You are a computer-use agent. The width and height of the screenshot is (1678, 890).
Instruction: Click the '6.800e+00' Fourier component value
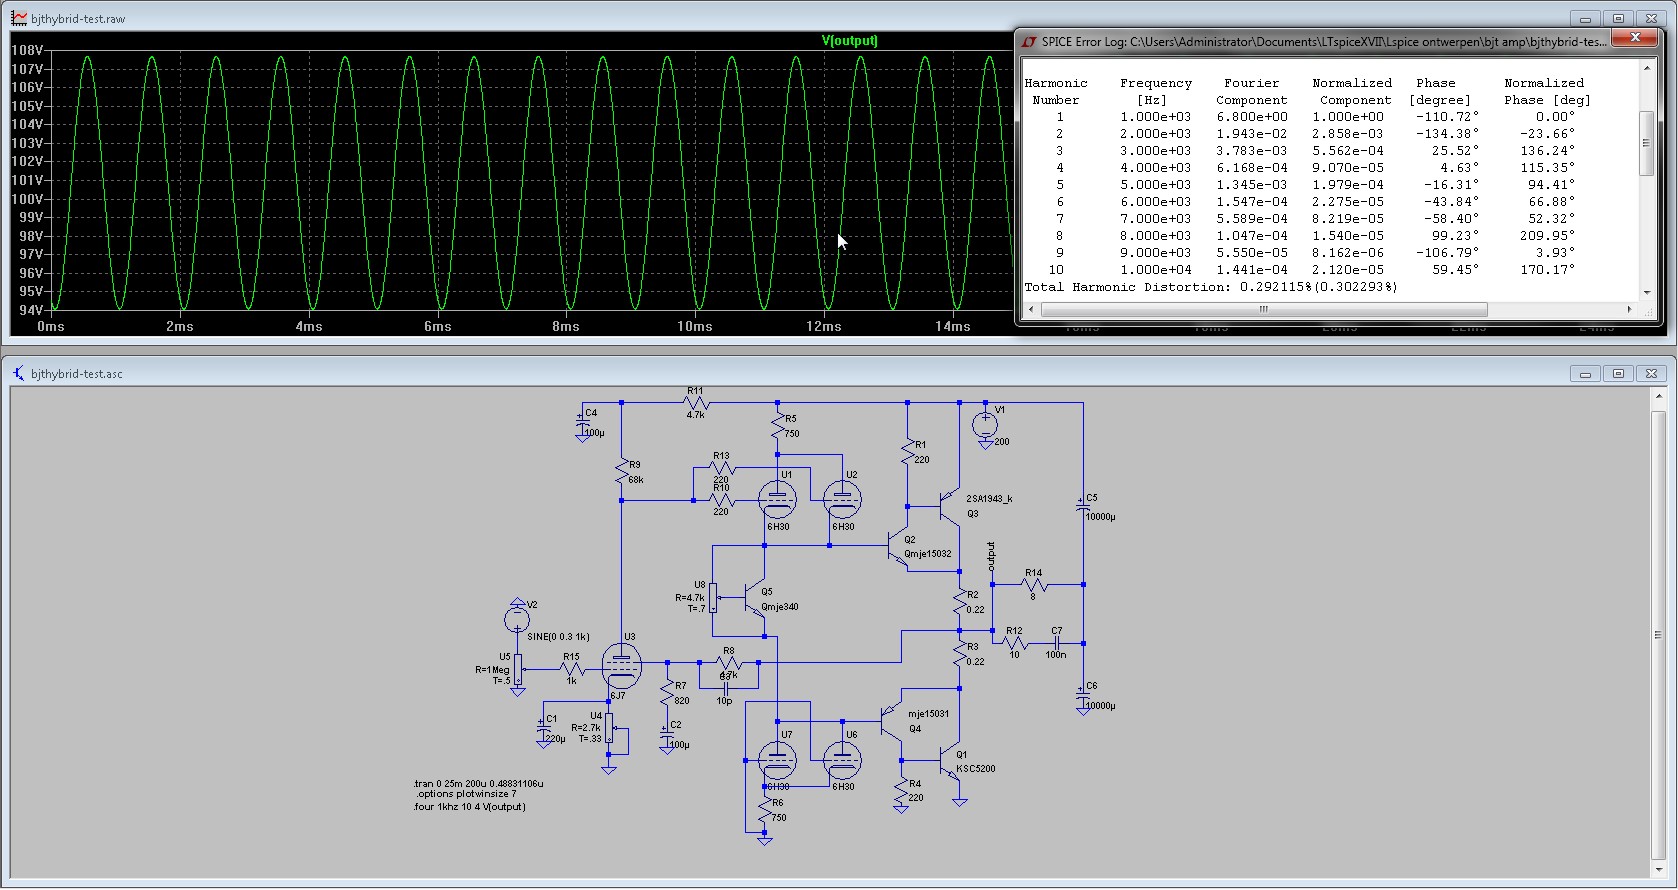pyautogui.click(x=1252, y=117)
